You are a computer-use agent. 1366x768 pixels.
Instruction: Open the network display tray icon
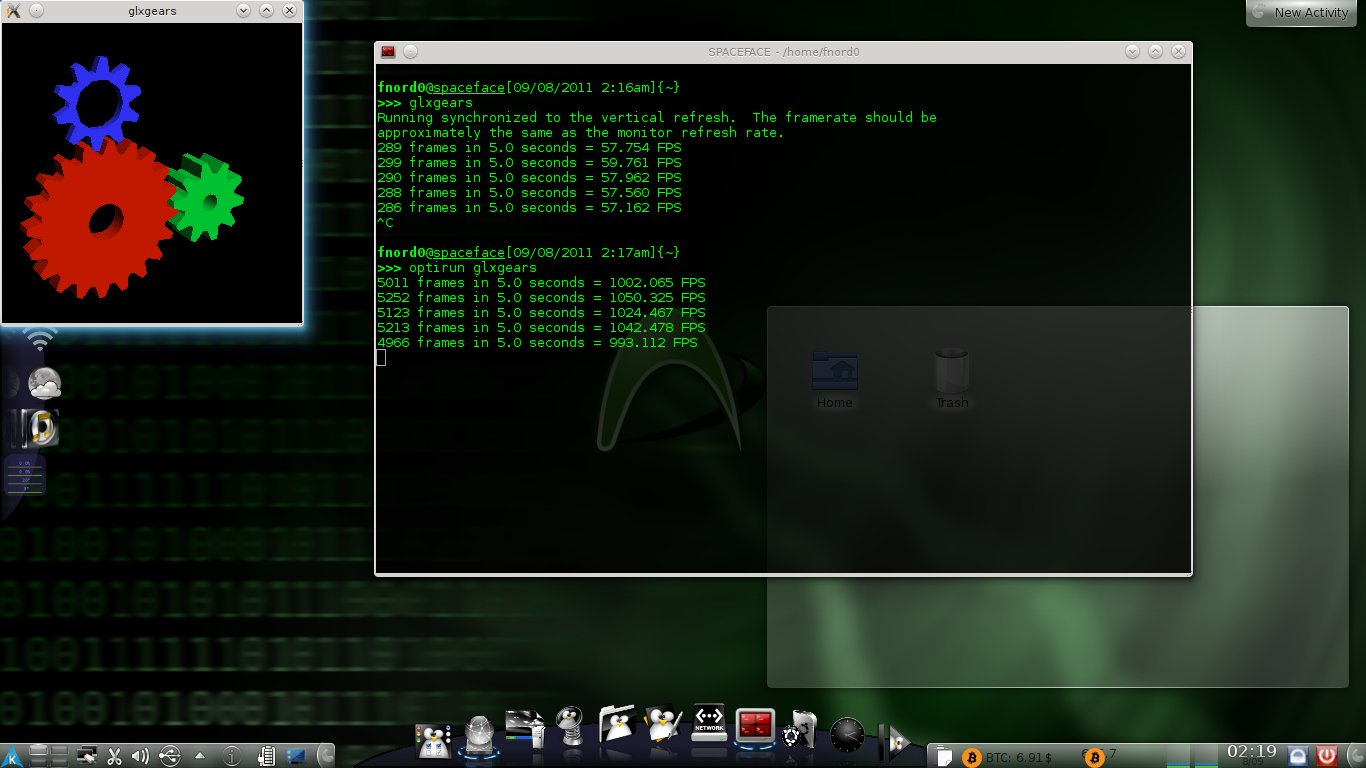(87, 755)
